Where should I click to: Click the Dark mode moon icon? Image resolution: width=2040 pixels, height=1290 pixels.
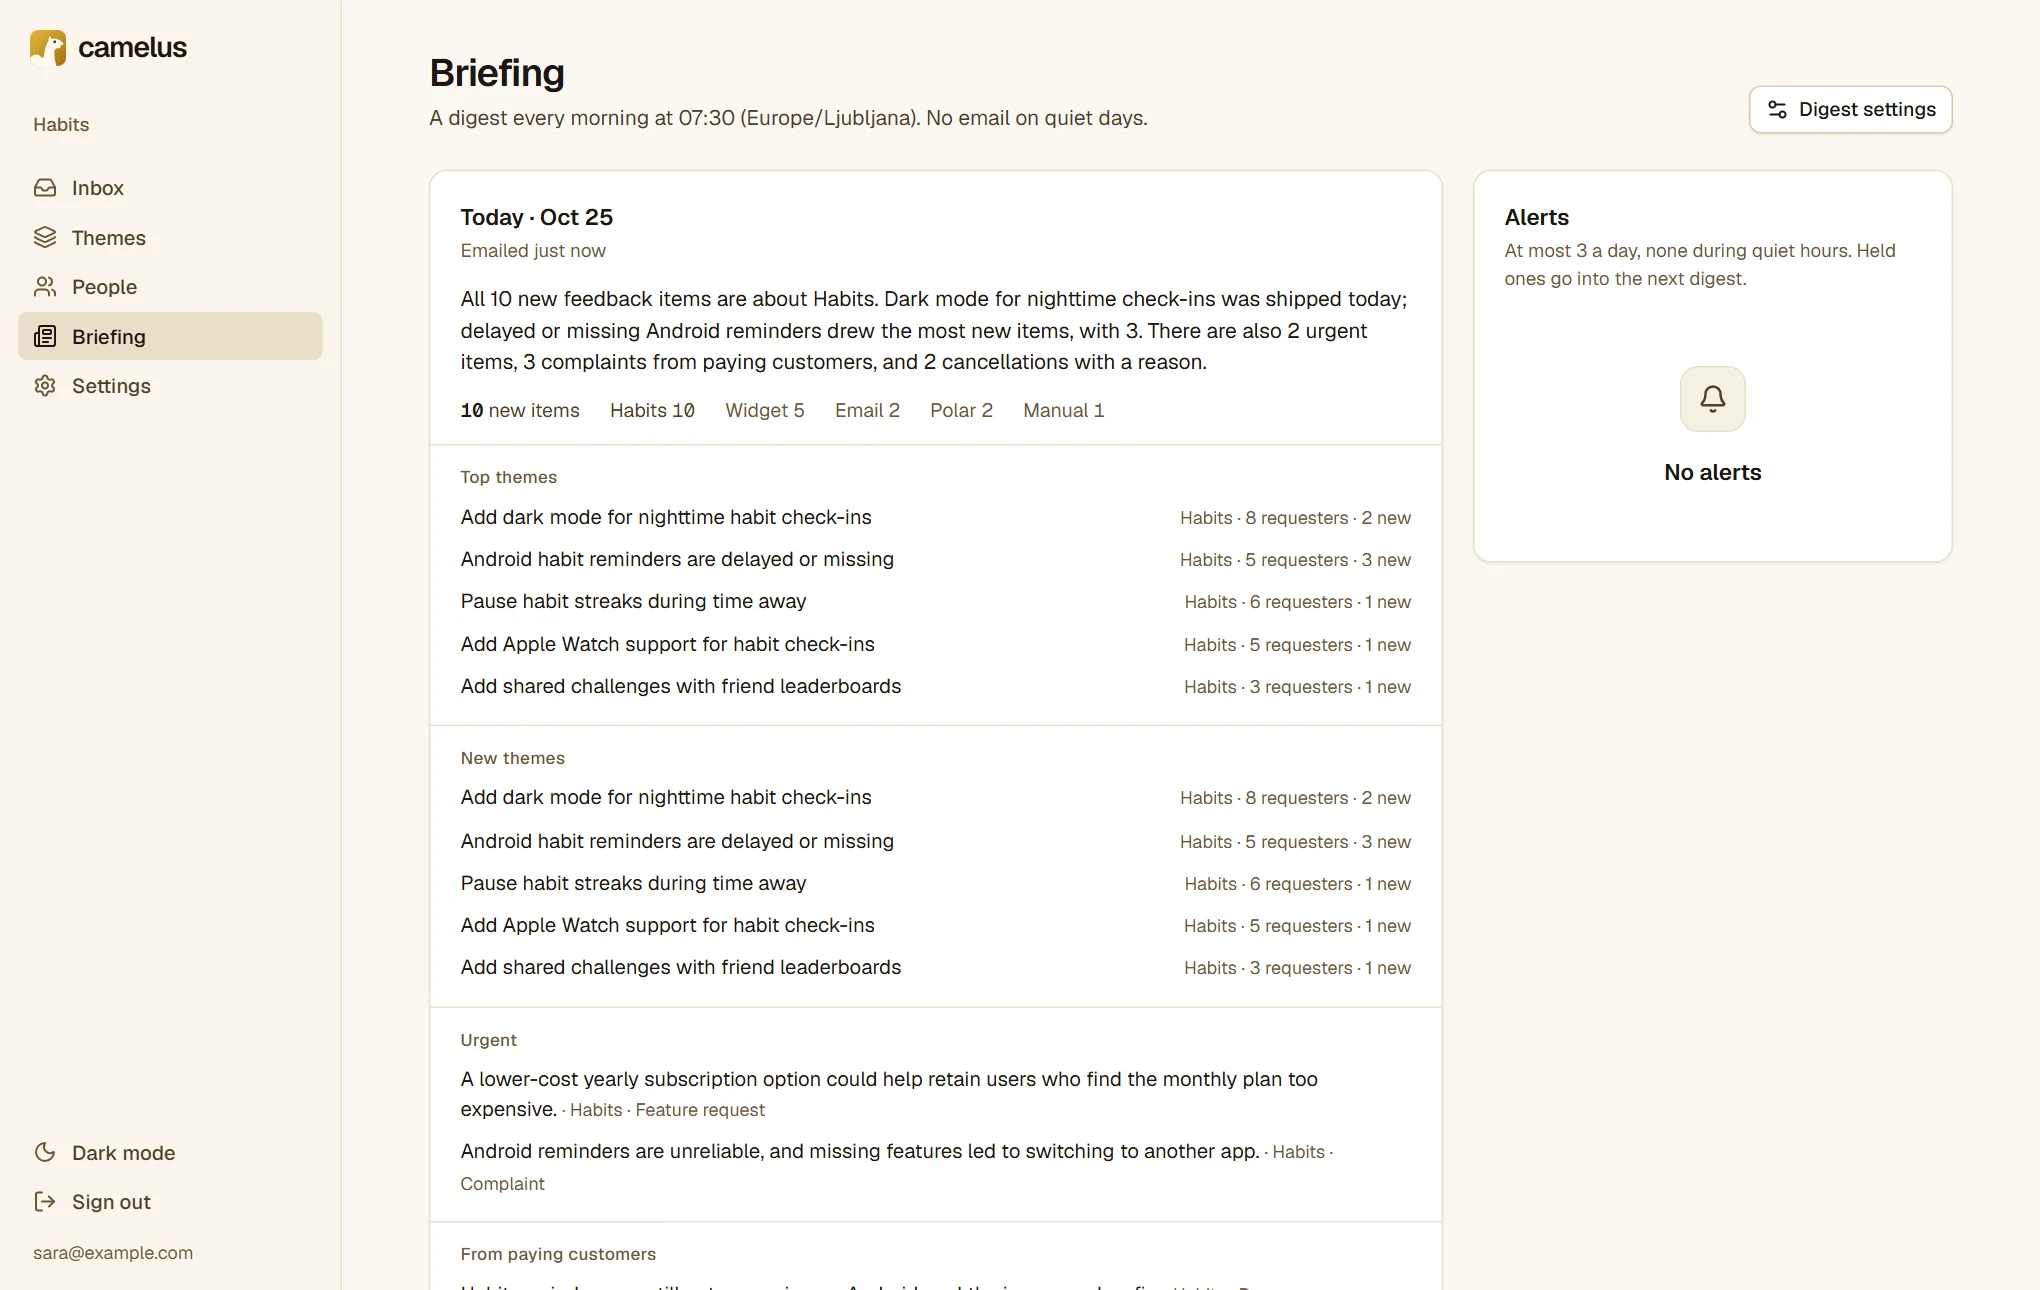tap(45, 1153)
